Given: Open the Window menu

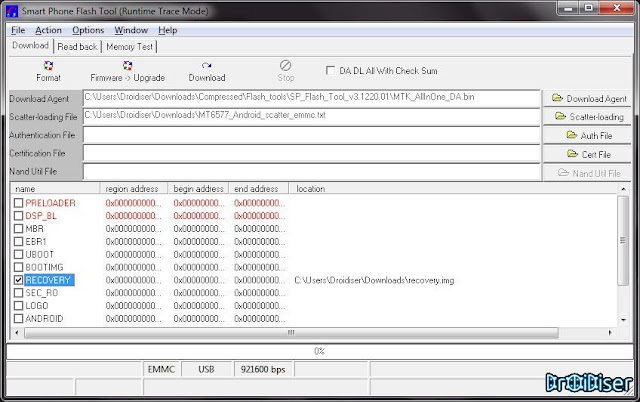Looking at the screenshot, I should click(131, 30).
